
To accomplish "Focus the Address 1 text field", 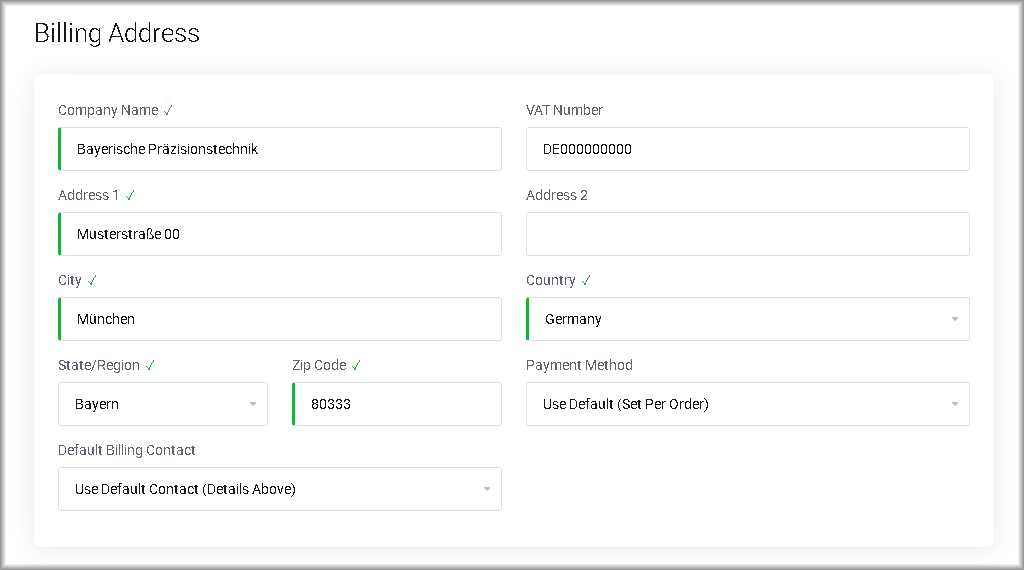I will [x=280, y=234].
